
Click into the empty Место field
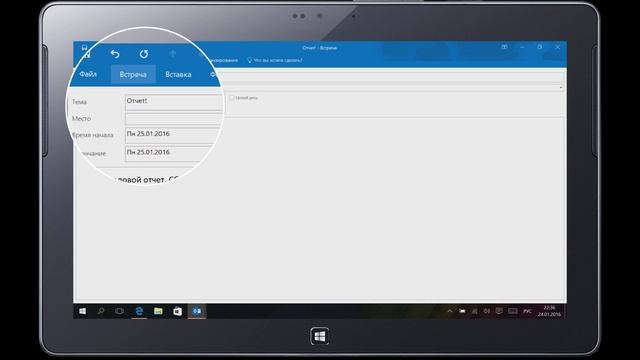pyautogui.click(x=173, y=119)
